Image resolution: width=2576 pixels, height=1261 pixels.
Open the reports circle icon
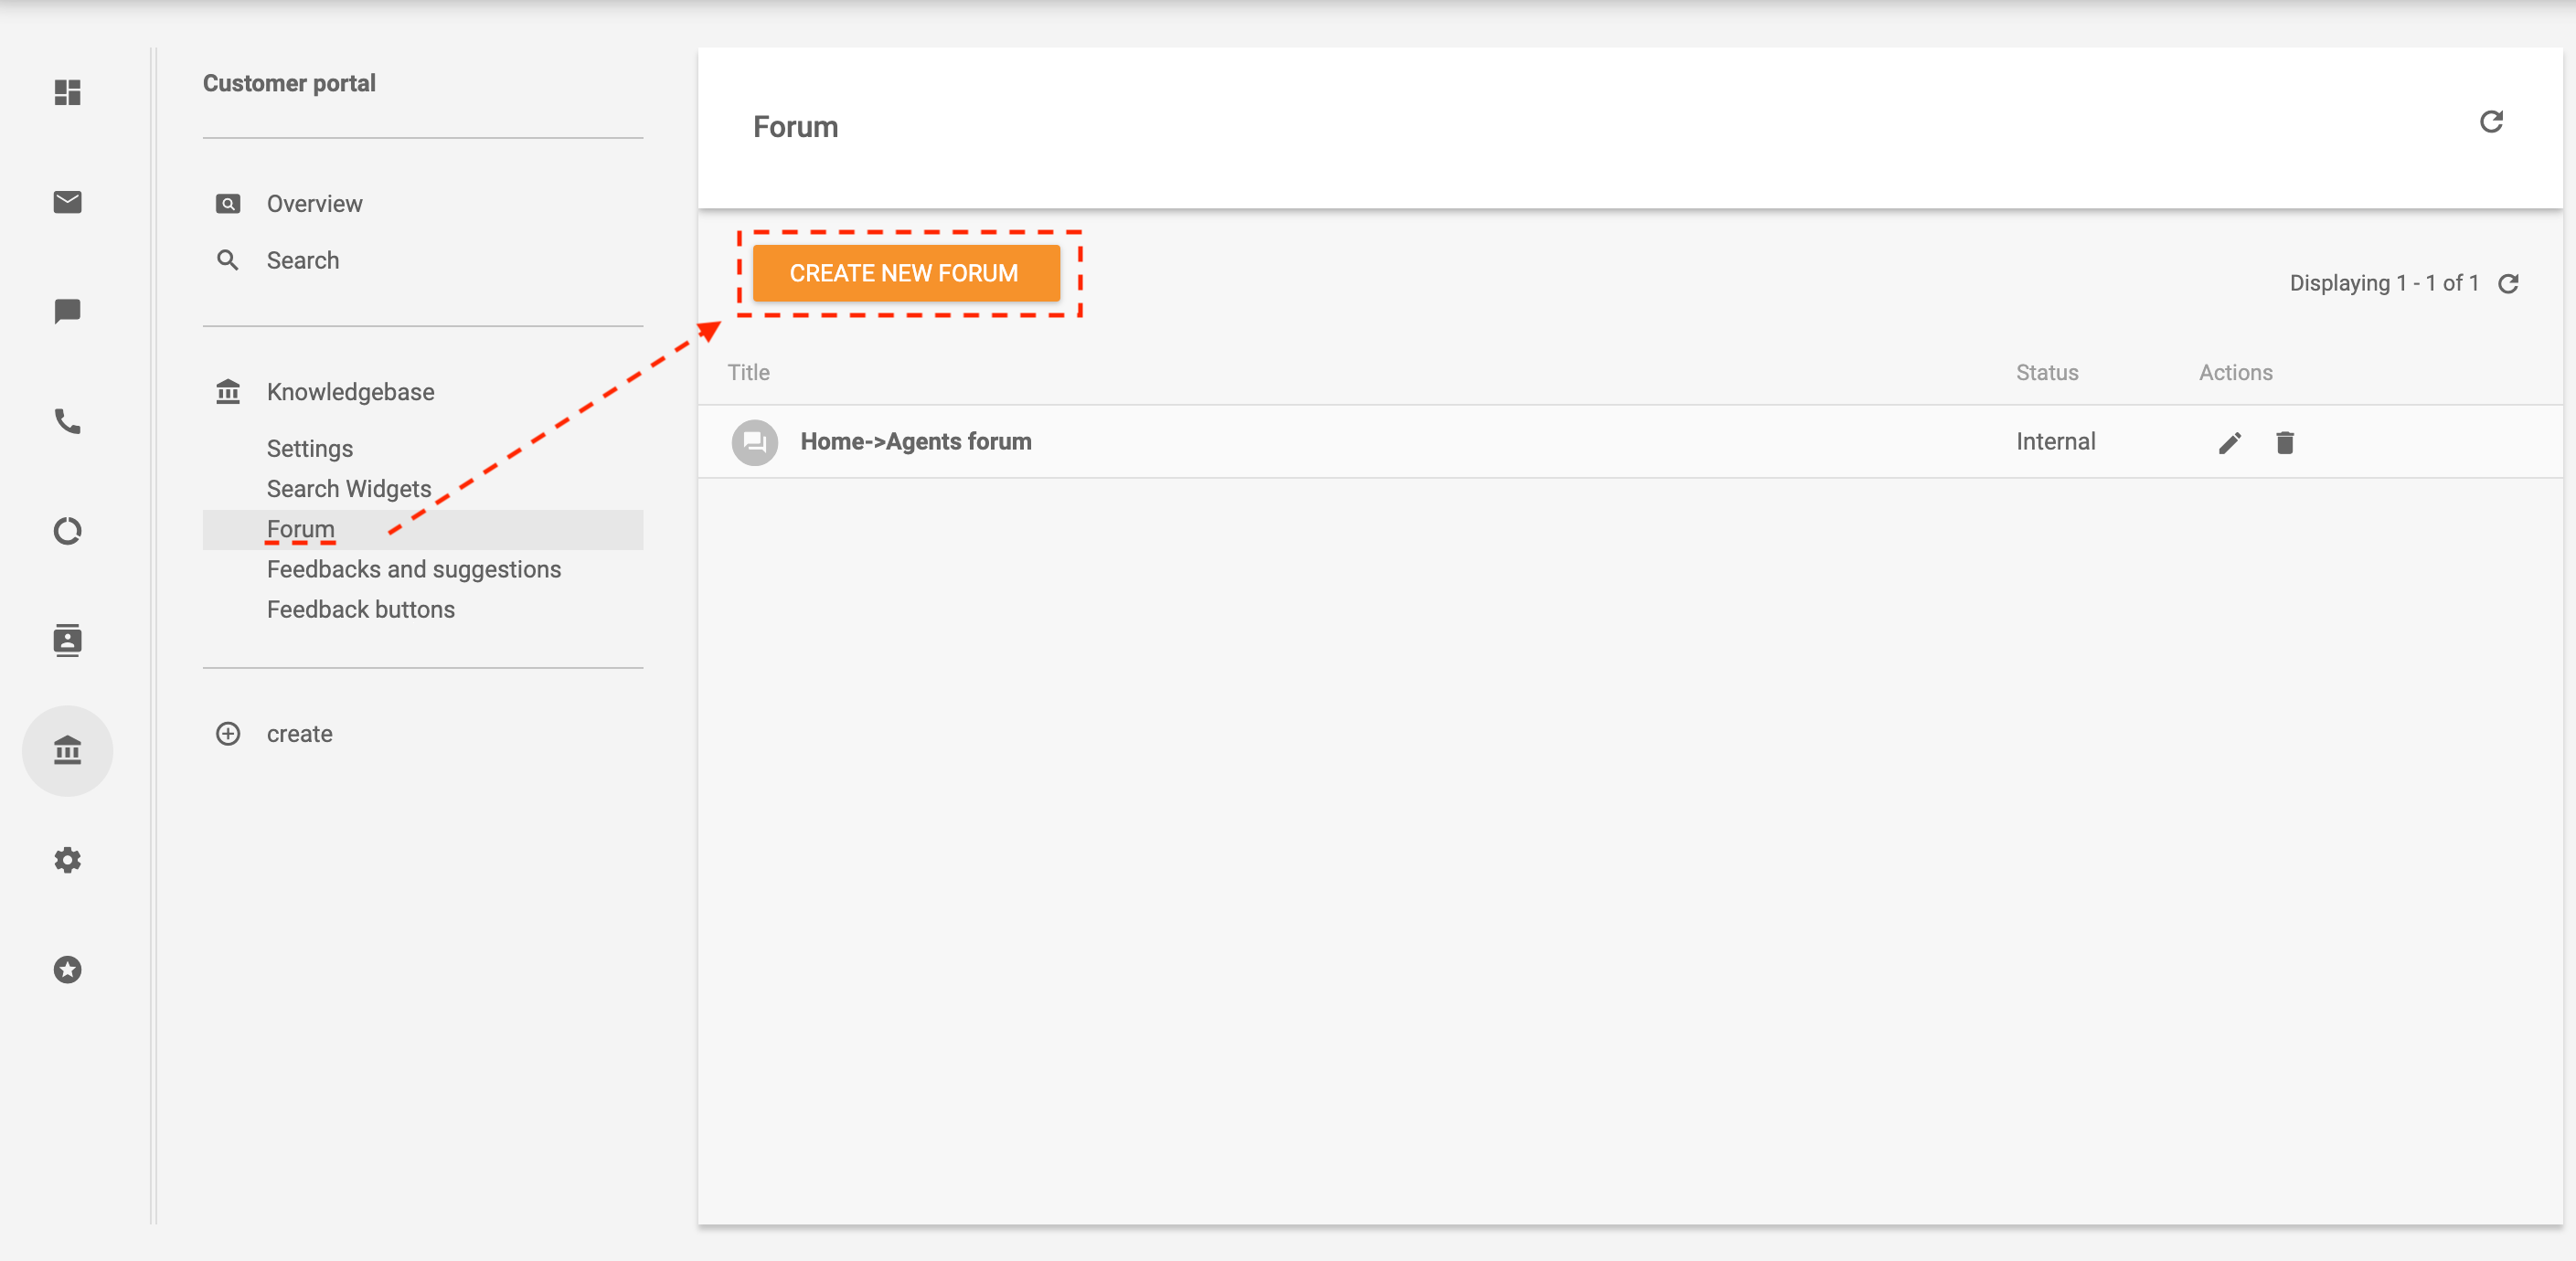click(67, 531)
